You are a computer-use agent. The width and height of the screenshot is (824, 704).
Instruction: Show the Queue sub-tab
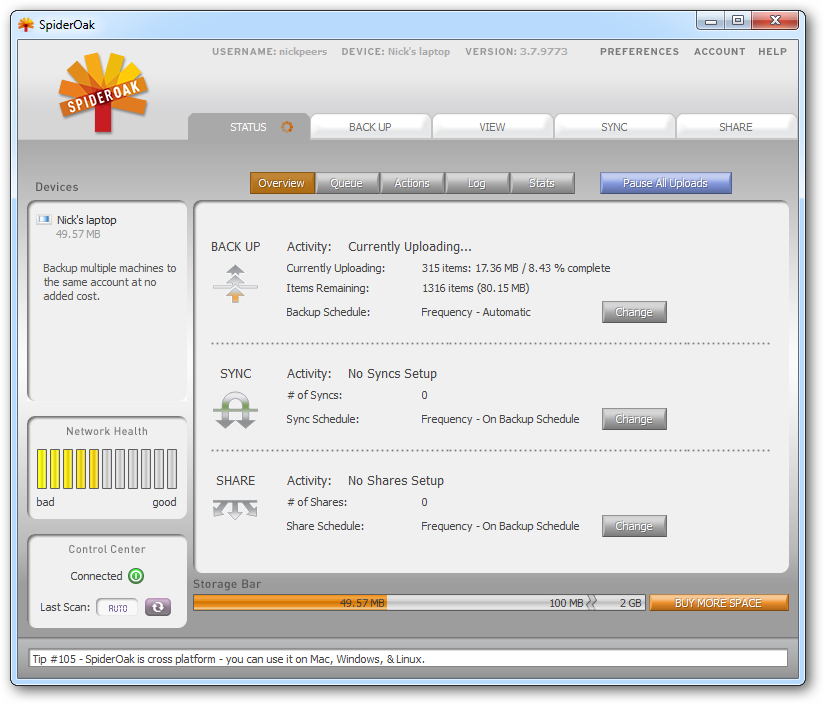(347, 183)
